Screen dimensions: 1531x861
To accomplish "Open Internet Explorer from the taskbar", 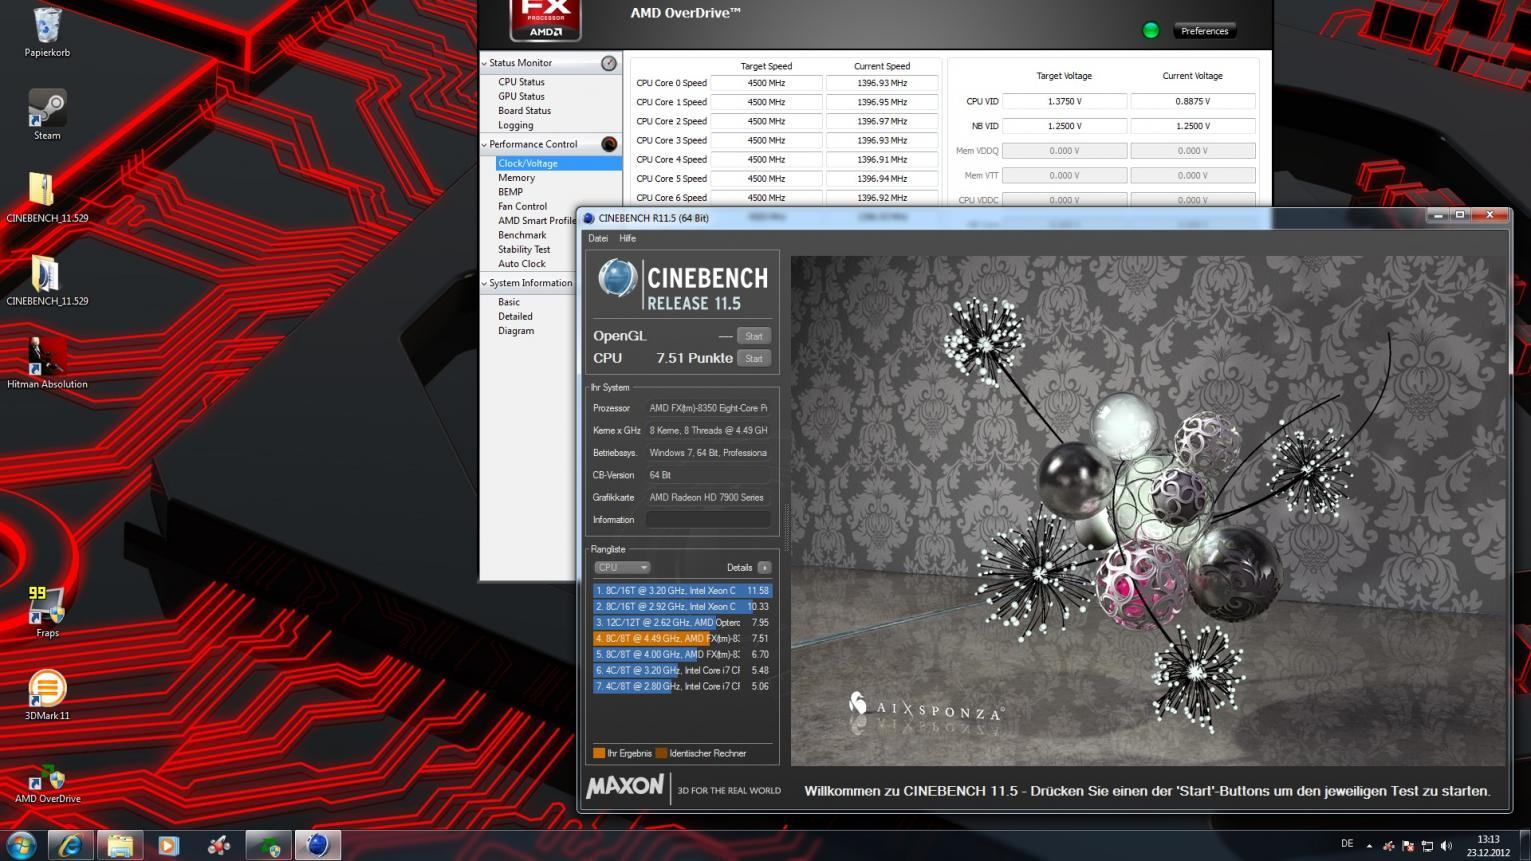I will 70,845.
